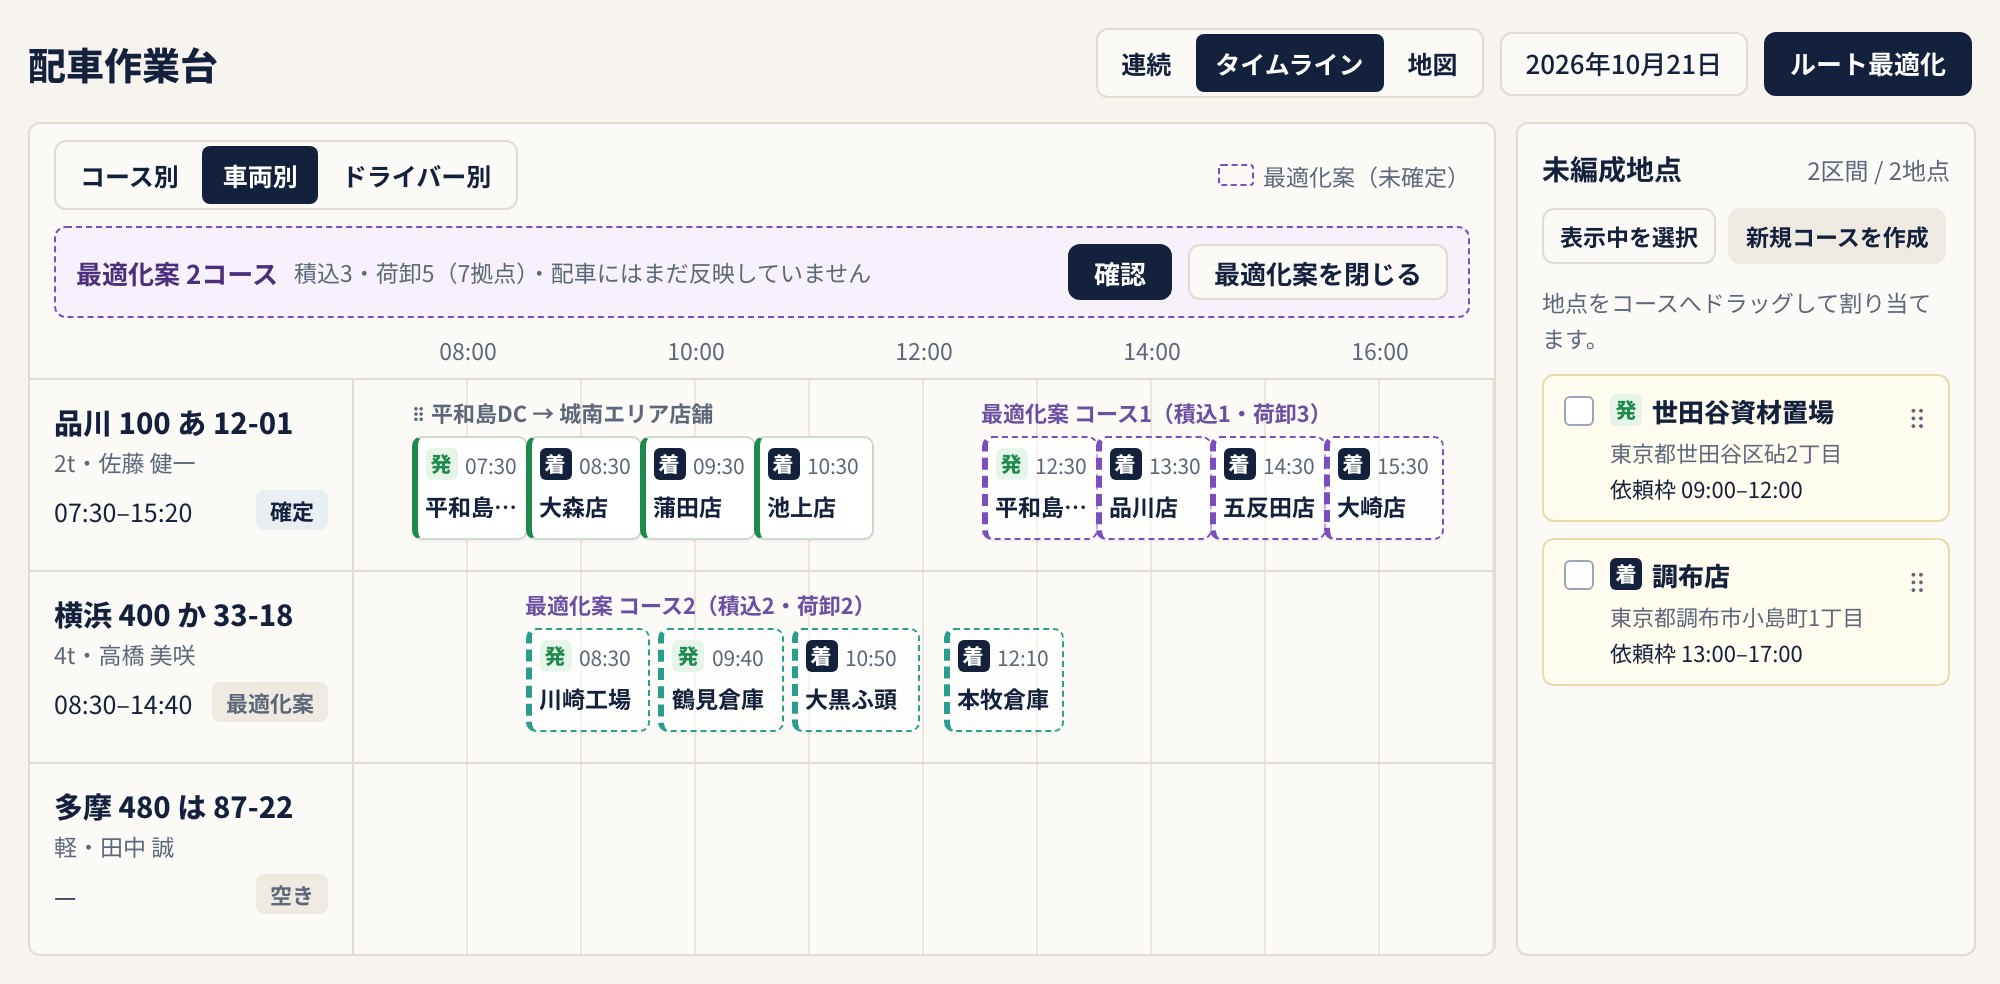Click 着 icon on 12:10 本牧倉庫 stop
This screenshot has width=2000, height=984.
973,657
